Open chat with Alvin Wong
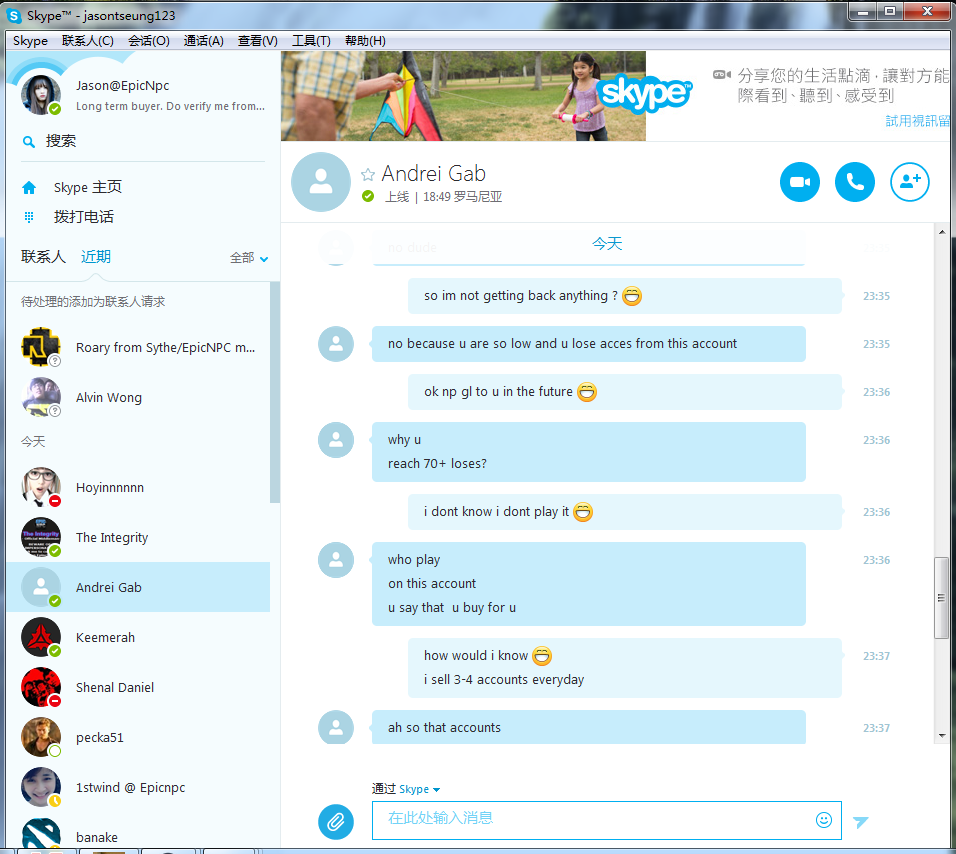The height and width of the screenshot is (854, 956). 138,397
